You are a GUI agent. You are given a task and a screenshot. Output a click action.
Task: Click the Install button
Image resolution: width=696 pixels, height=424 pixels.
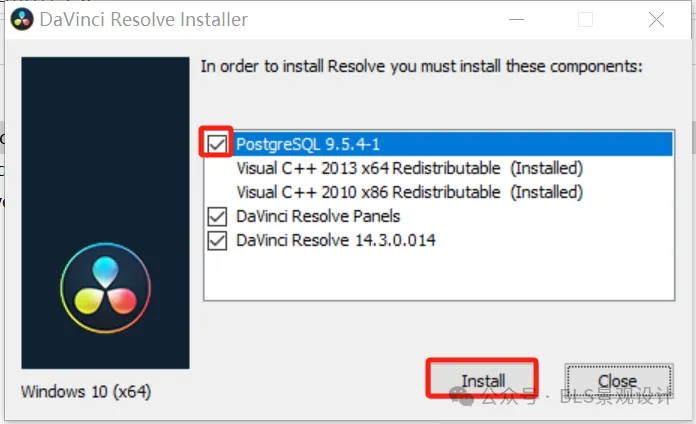pyautogui.click(x=482, y=380)
